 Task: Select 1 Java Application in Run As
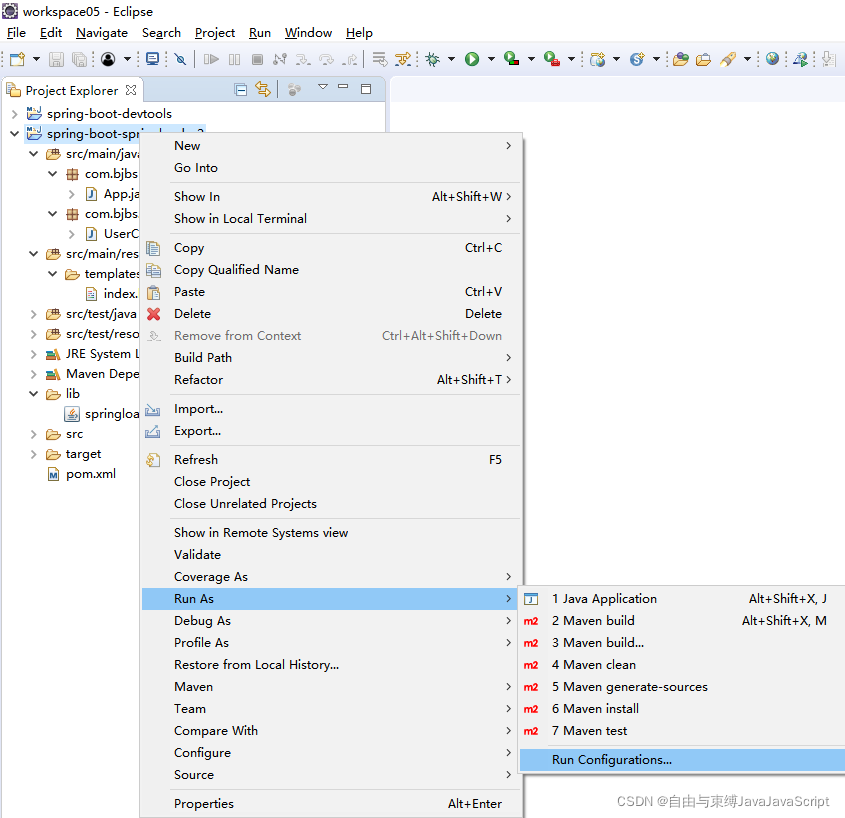[682, 599]
